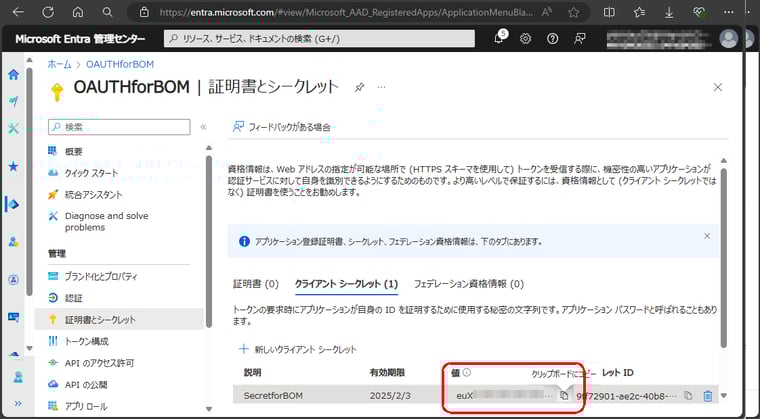This screenshot has height=419, width=760.
Task: Open the portal settings gear icon
Action: 525,39
